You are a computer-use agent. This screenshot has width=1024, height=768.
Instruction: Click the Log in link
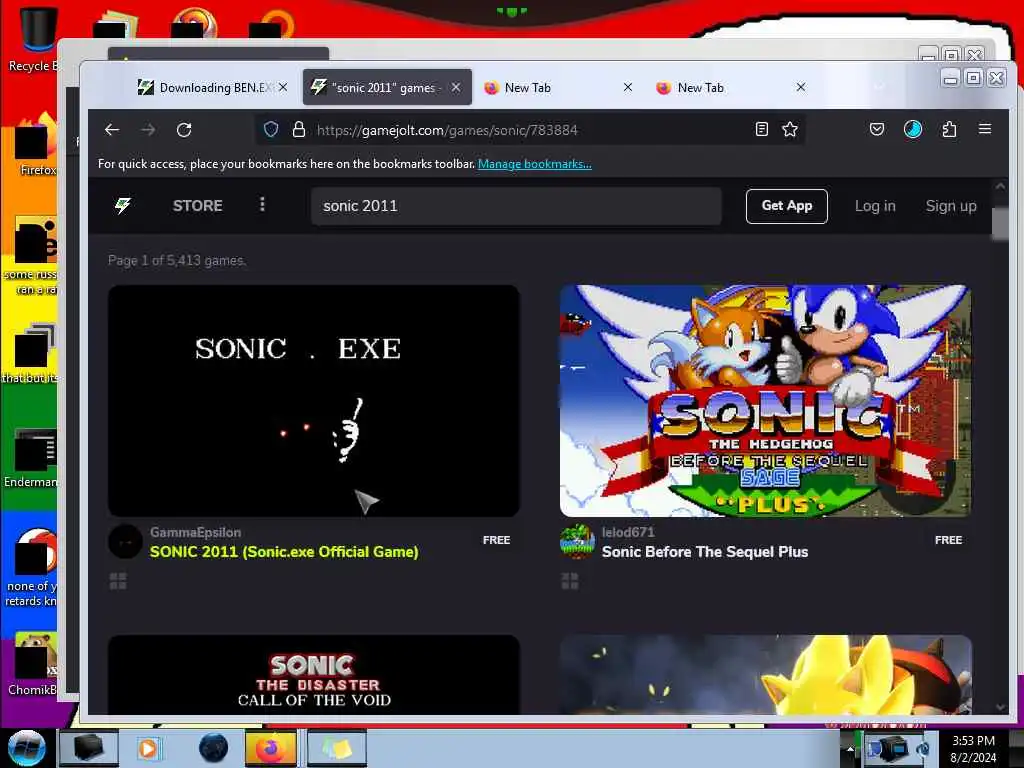875,206
